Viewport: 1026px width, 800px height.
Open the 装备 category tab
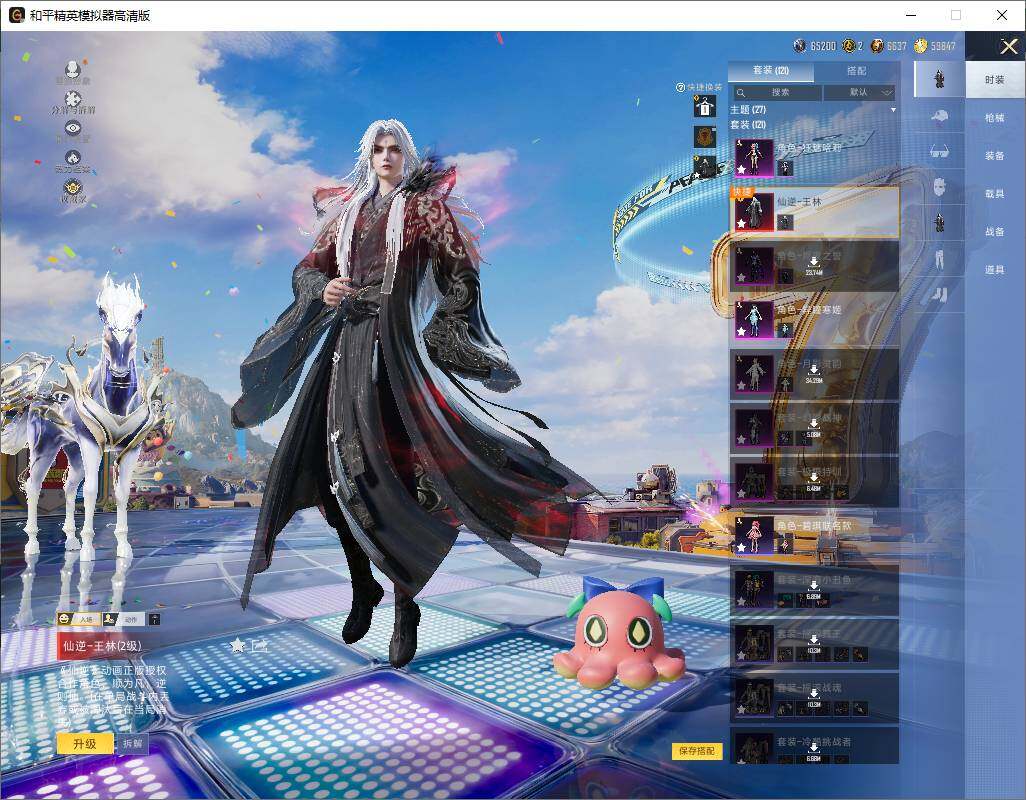click(995, 156)
